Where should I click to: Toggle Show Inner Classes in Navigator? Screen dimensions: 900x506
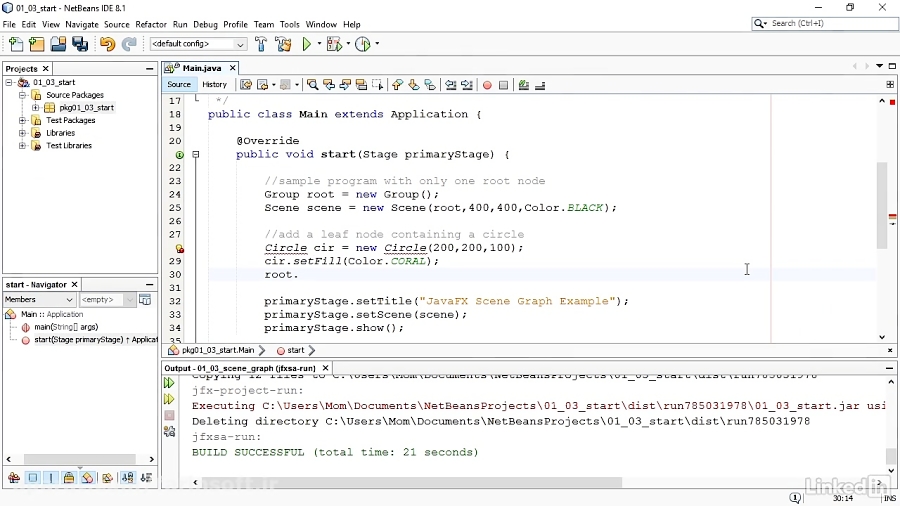87,477
